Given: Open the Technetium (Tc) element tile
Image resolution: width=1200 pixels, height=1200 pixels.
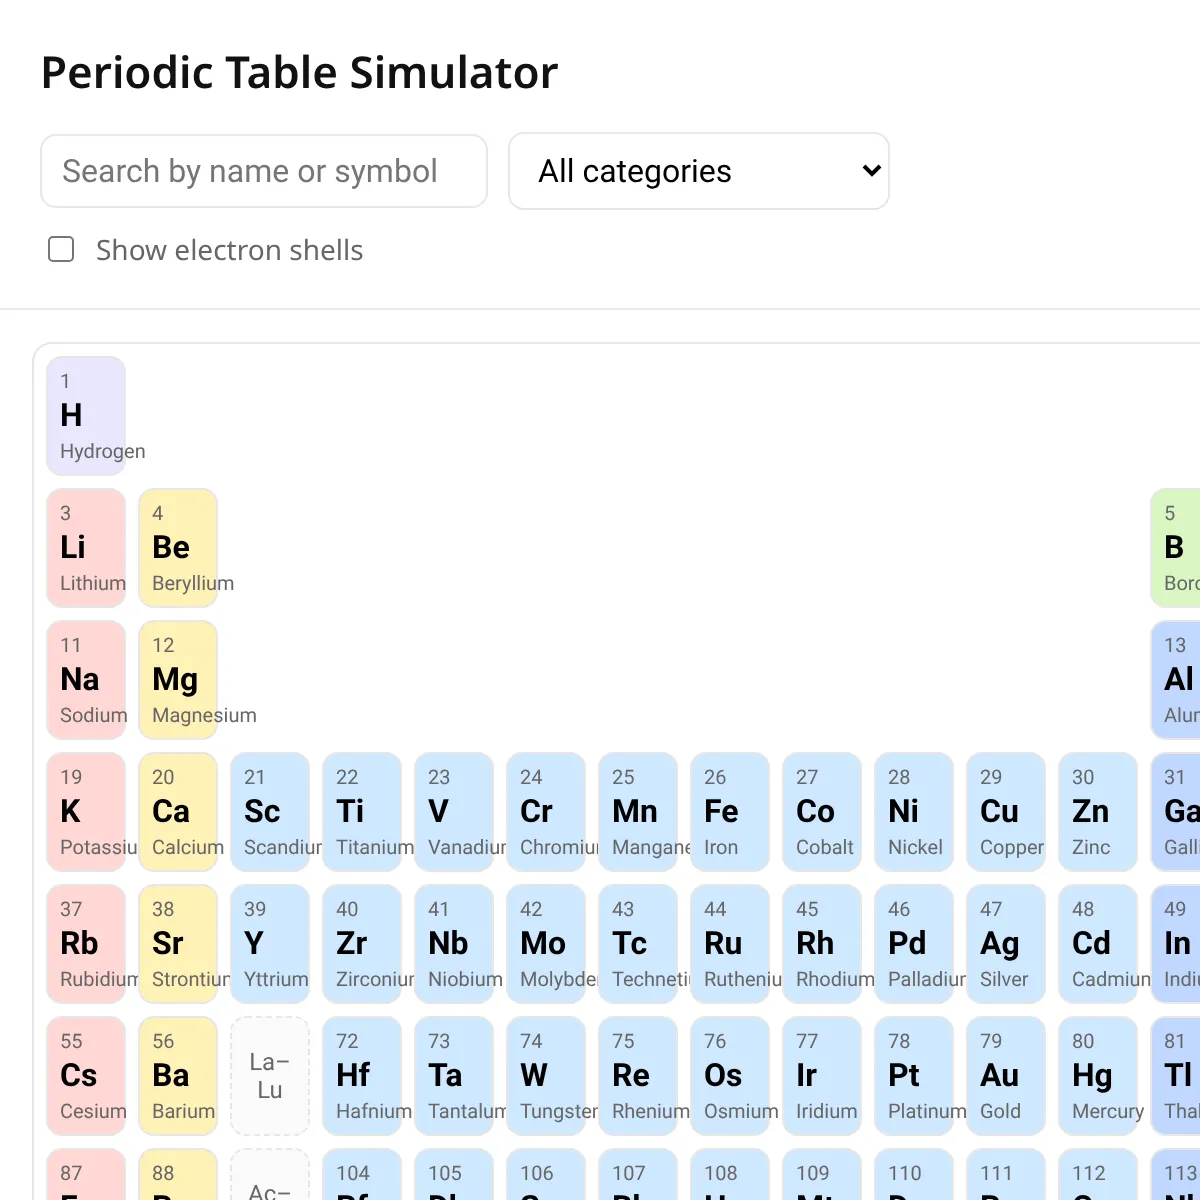Looking at the screenshot, I should click(x=638, y=944).
